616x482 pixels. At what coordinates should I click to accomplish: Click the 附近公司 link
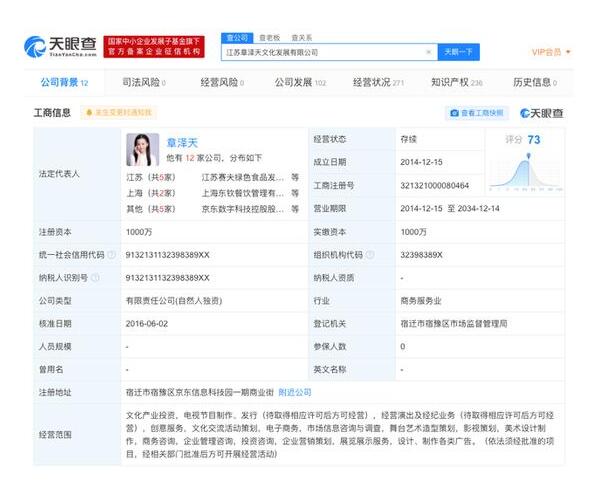295,392
